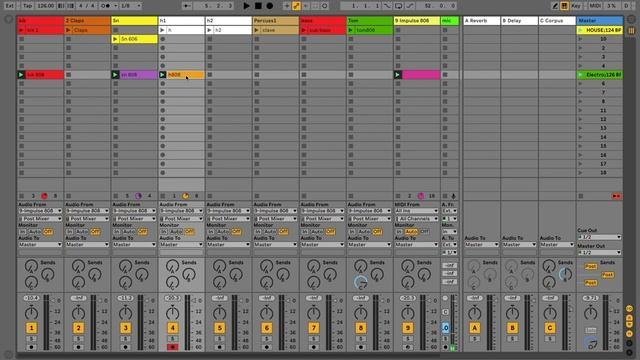Stop clips in the 2 Claps track
Viewport: 640px width, 360px height.
68,196
